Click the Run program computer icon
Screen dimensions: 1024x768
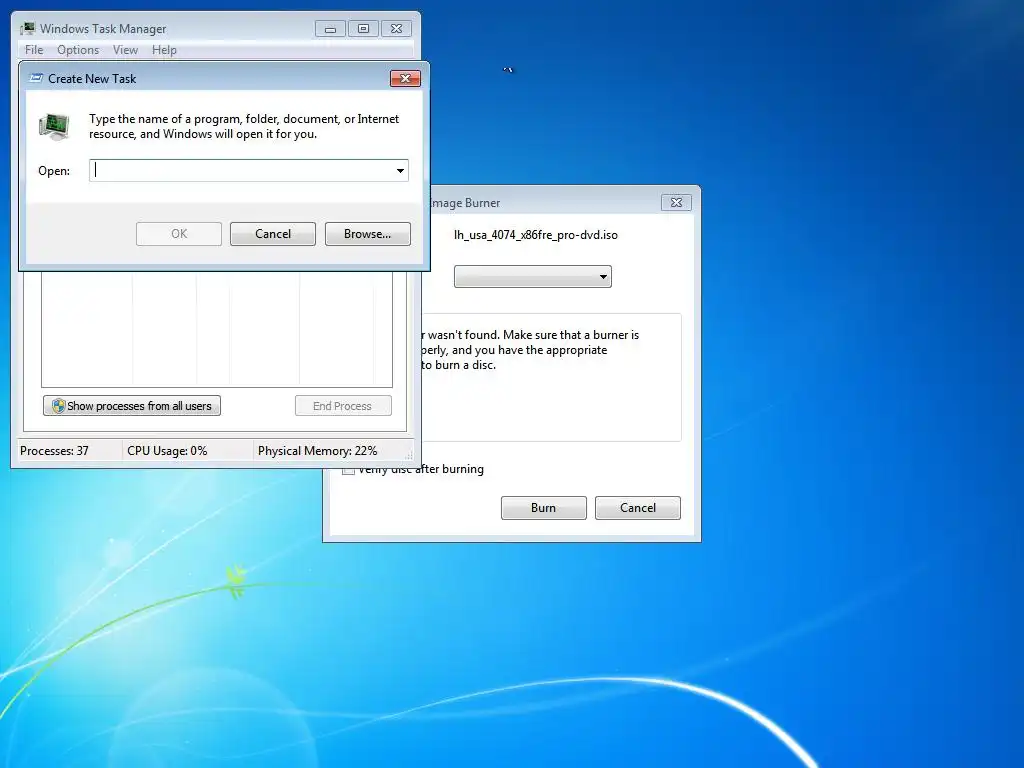click(x=54, y=126)
